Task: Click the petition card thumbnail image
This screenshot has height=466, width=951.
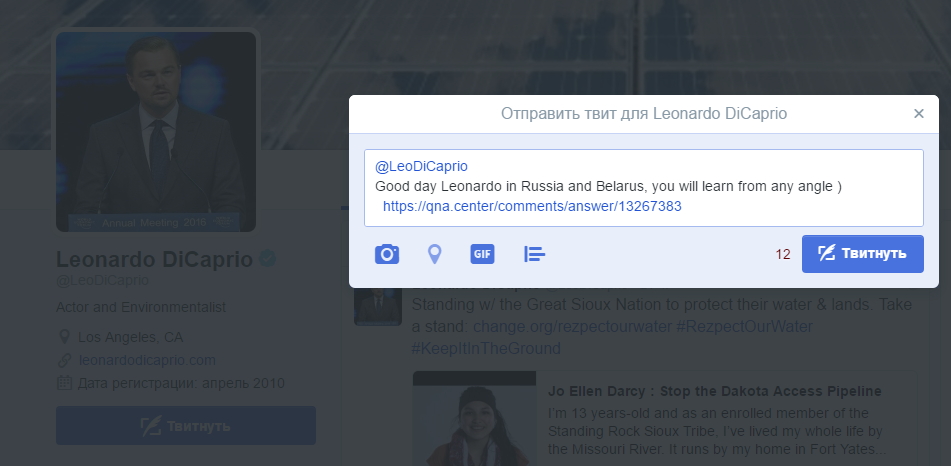Action: (x=474, y=419)
